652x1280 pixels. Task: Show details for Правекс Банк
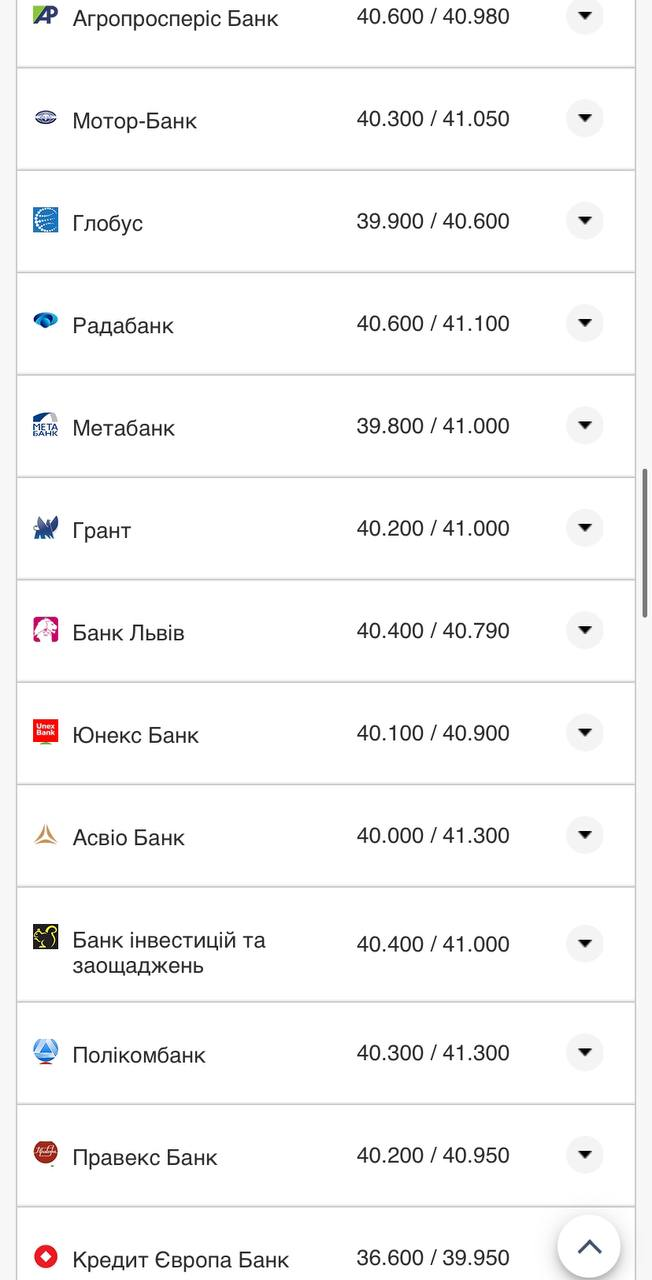coord(585,1155)
